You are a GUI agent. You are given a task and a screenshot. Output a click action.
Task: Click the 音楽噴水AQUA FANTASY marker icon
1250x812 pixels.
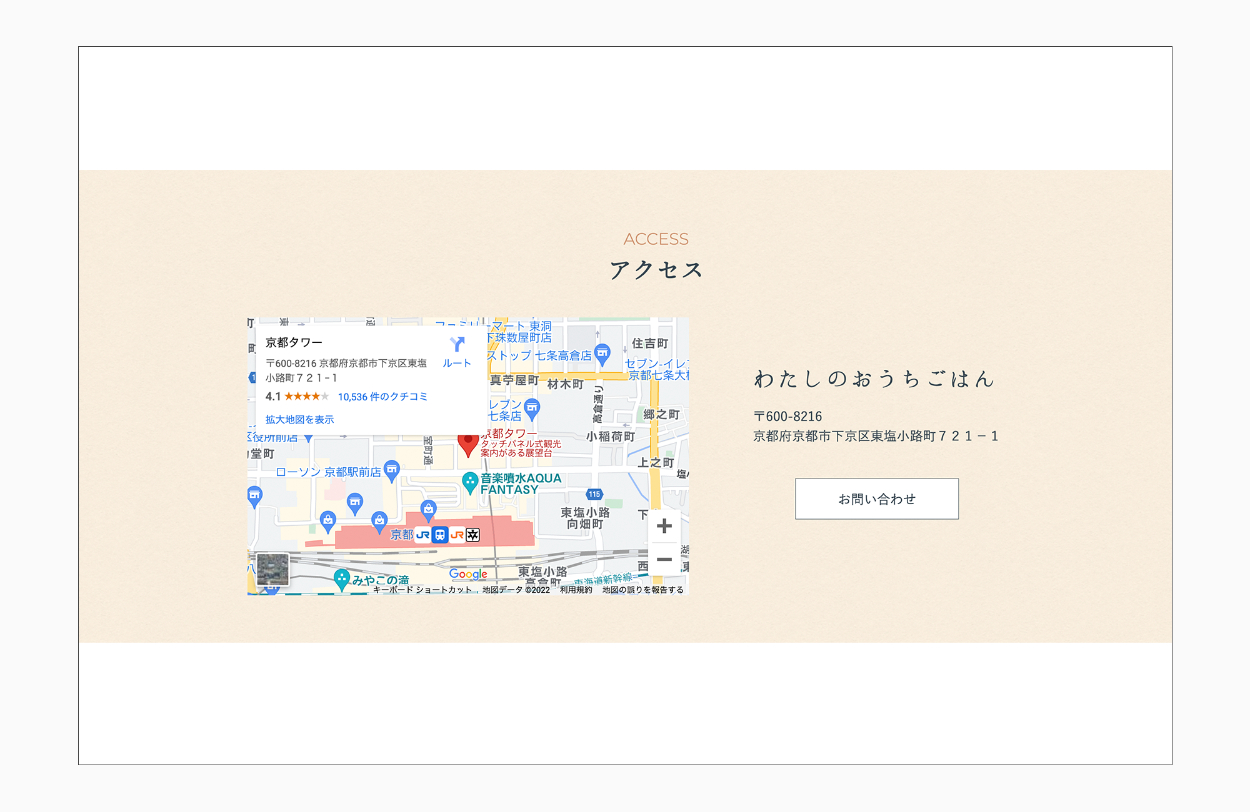click(x=470, y=483)
